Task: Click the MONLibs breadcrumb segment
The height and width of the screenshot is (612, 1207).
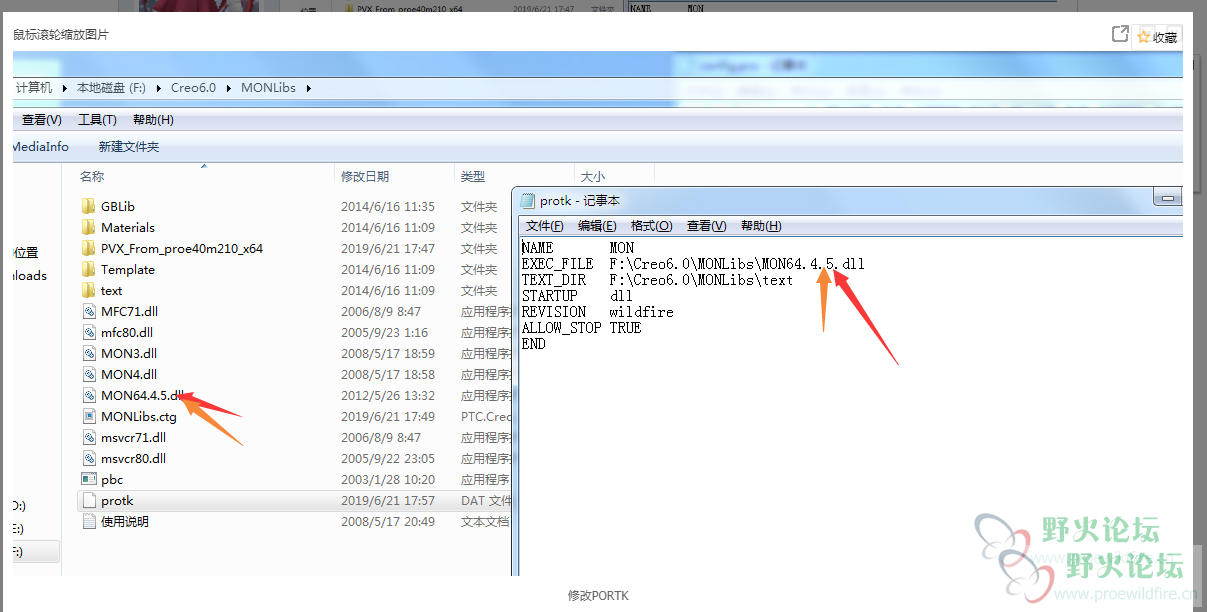Action: coord(269,88)
